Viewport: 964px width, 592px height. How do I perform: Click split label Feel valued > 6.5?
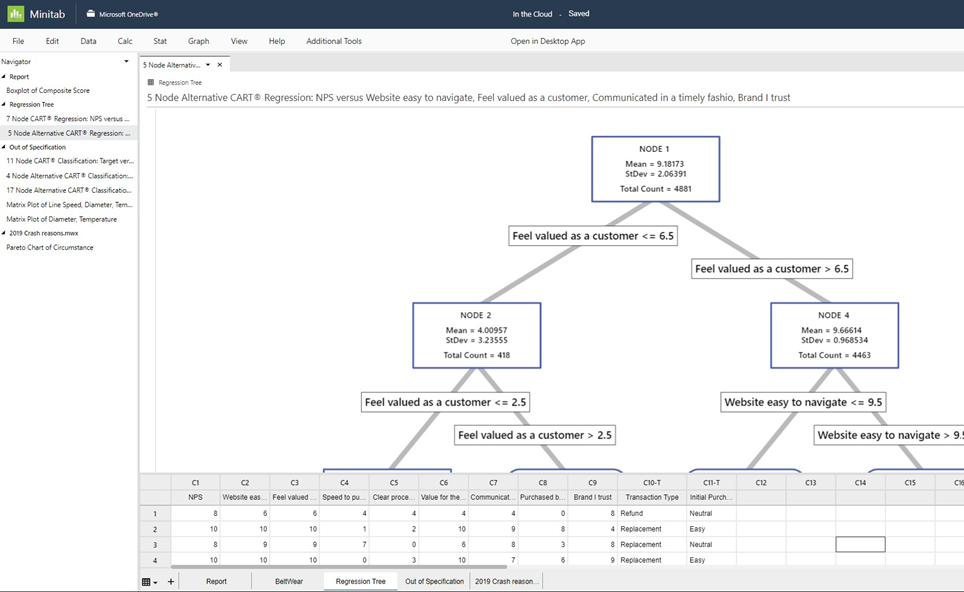coord(772,269)
